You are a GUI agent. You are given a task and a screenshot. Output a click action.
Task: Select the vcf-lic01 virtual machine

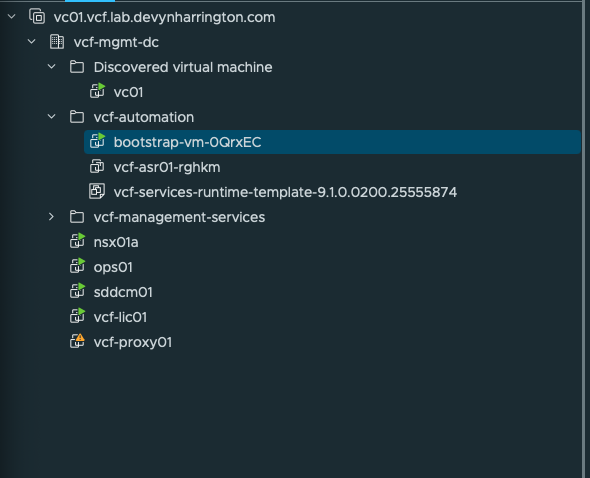(120, 317)
